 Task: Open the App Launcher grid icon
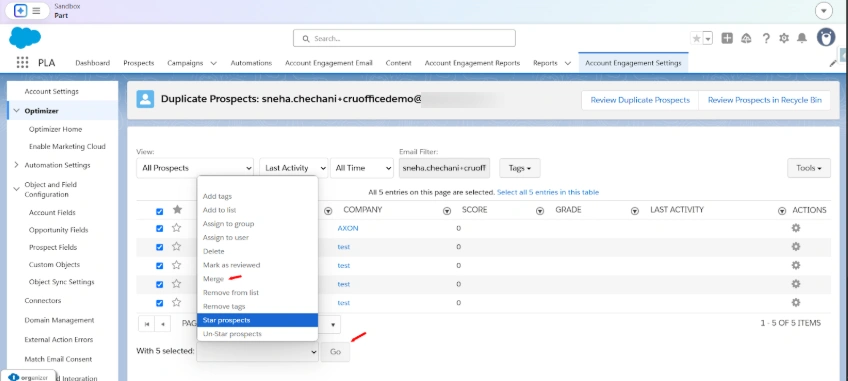tap(22, 63)
